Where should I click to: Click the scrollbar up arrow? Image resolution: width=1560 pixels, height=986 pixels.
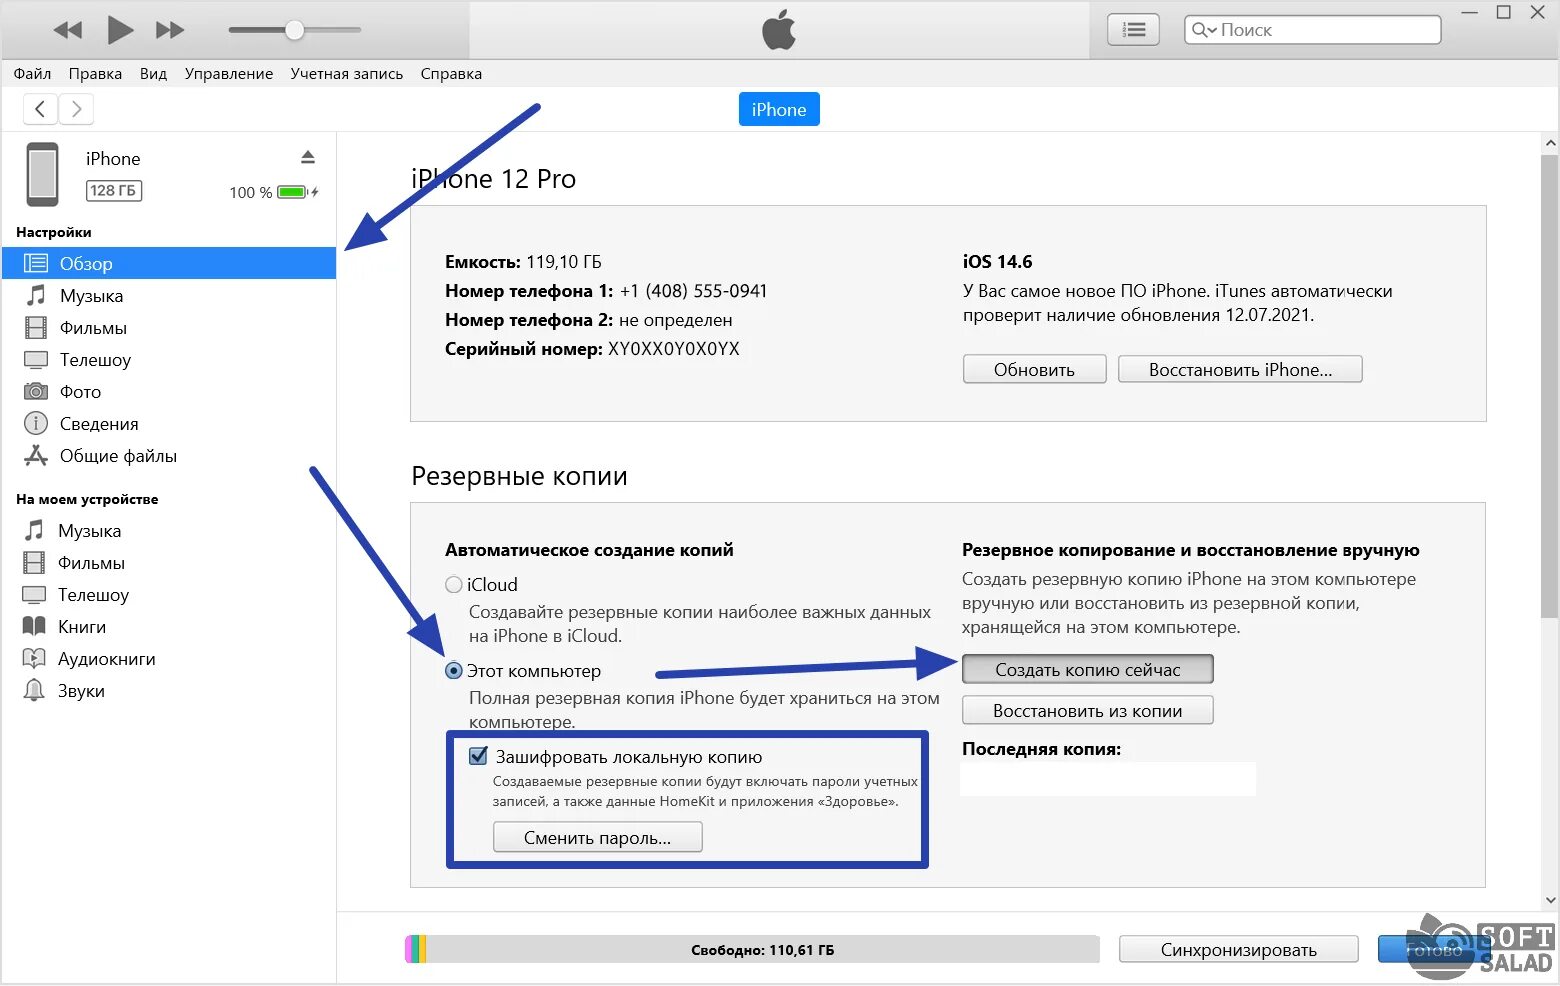click(x=1550, y=143)
